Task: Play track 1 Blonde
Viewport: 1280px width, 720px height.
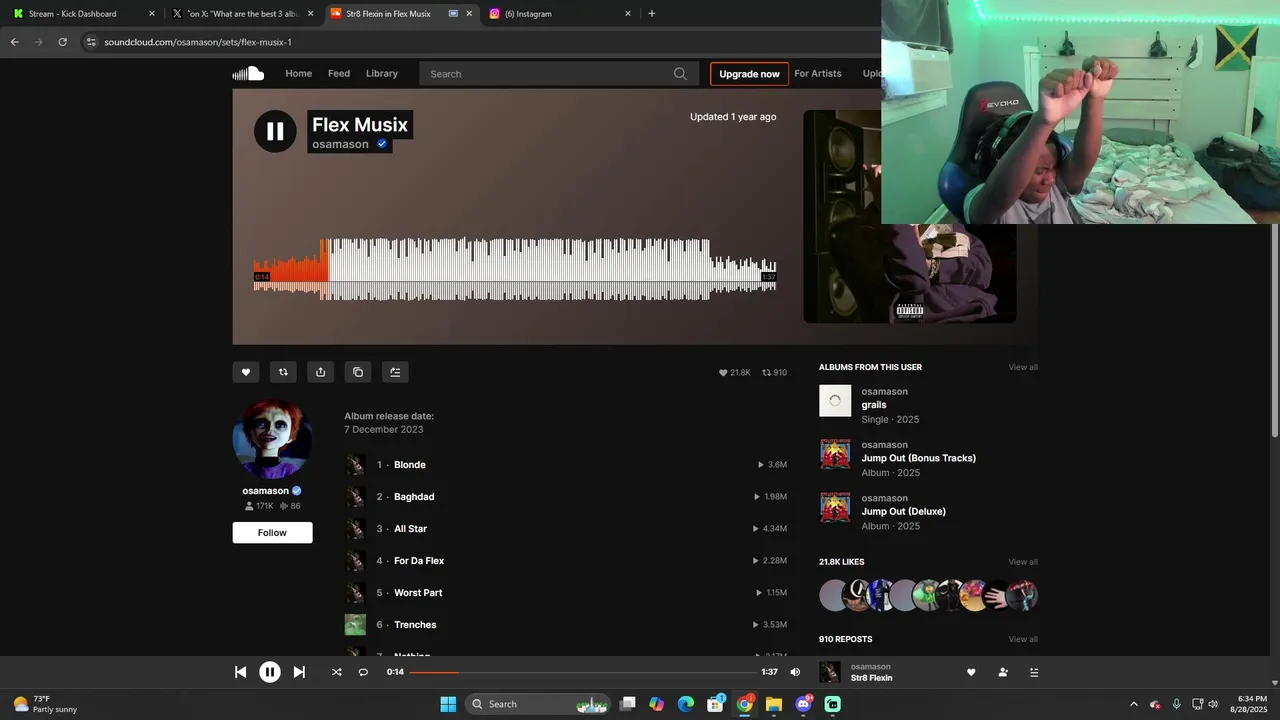Action: 409,465
